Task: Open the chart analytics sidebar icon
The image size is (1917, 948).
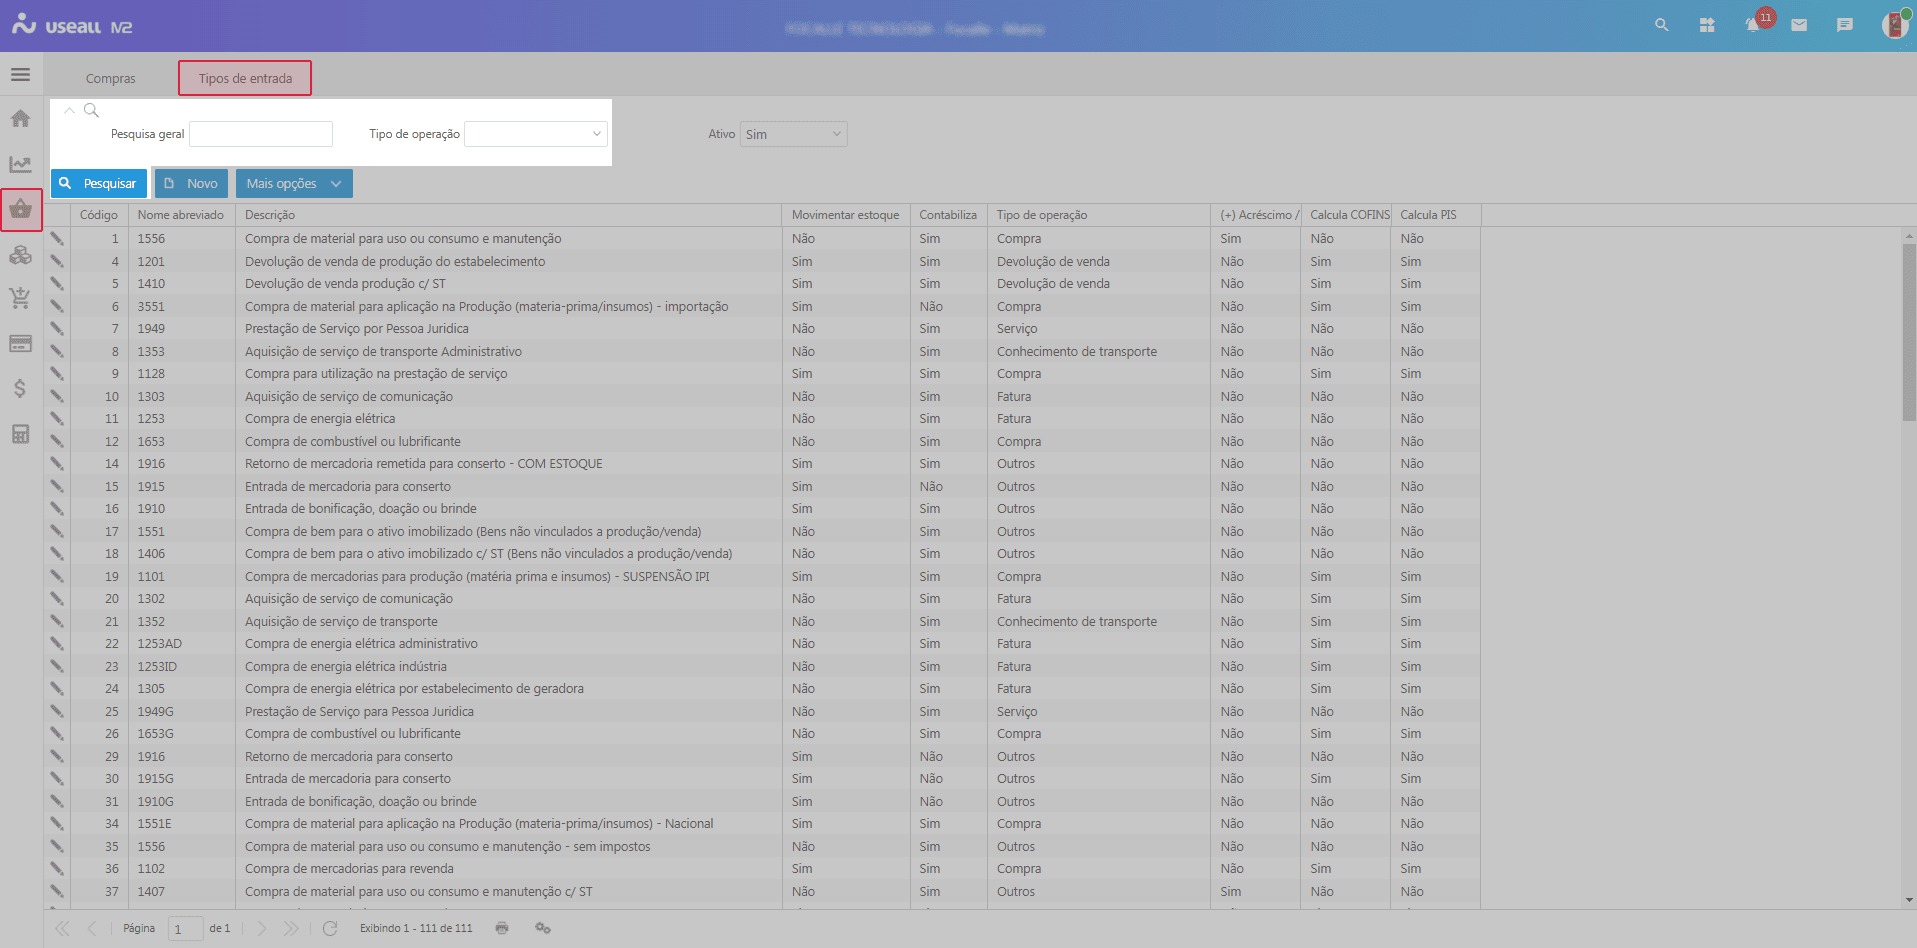Action: pos(20,164)
